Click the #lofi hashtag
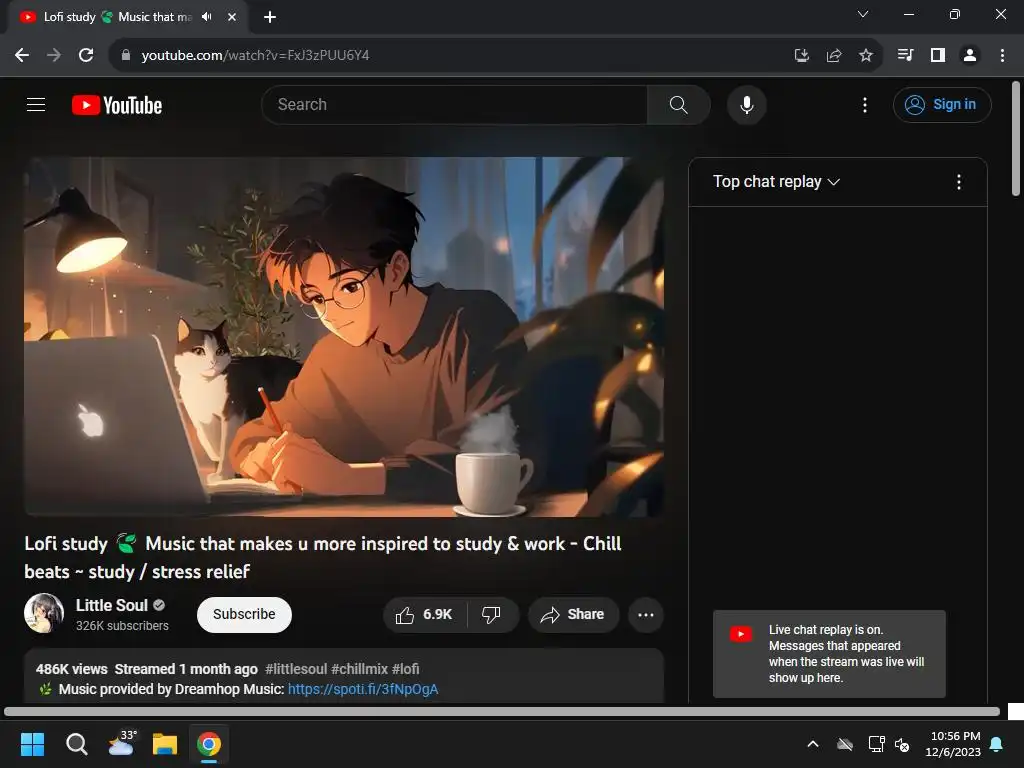The image size is (1024, 768). (406, 669)
